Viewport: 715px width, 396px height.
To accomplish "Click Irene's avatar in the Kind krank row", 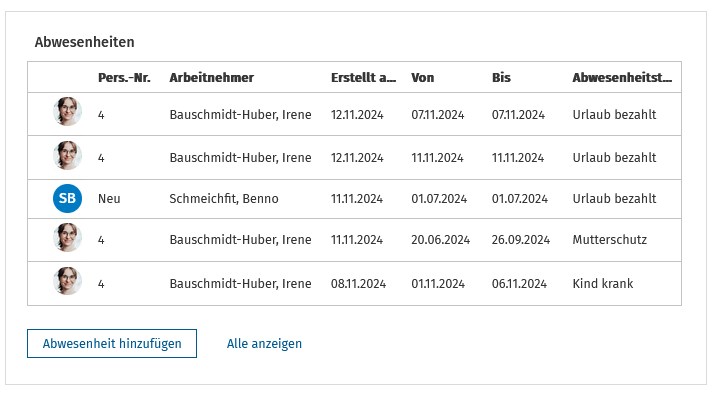I will pos(67,281).
